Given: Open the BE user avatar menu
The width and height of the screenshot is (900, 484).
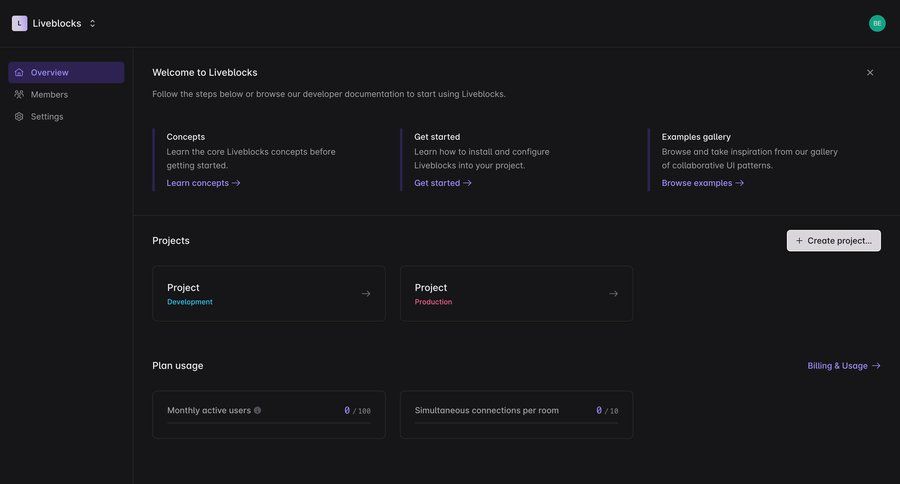Looking at the screenshot, I should tap(876, 24).
